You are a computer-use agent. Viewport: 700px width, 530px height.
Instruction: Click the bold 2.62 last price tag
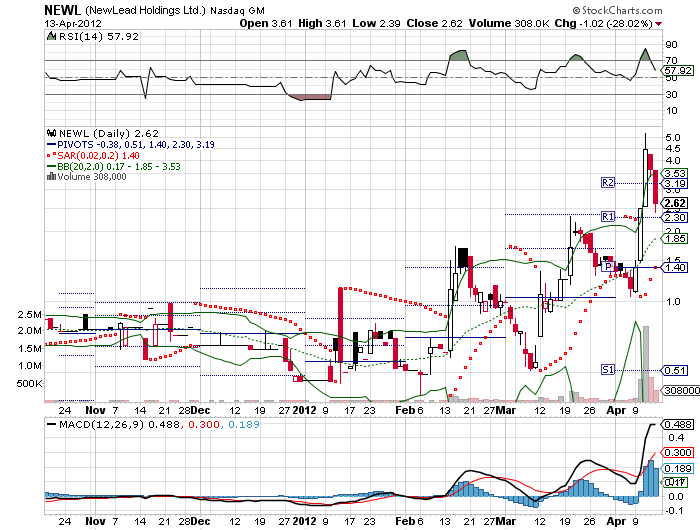pos(675,203)
